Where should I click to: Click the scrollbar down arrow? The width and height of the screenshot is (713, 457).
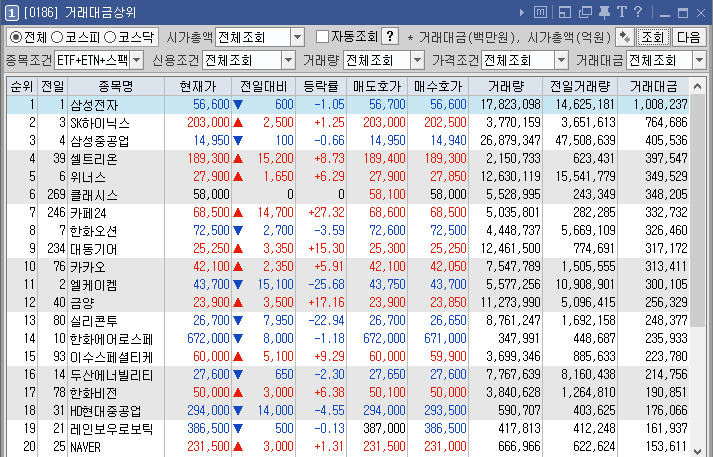pos(697,450)
